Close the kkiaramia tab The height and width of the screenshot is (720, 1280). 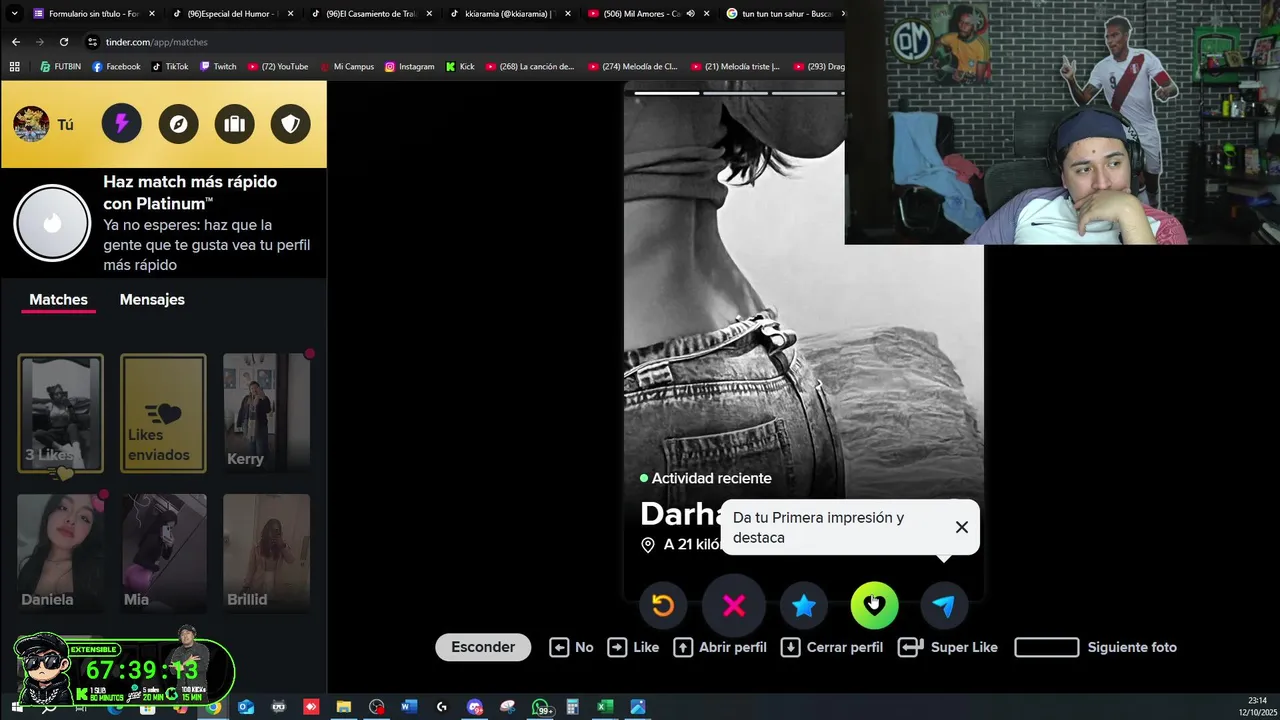(x=567, y=14)
